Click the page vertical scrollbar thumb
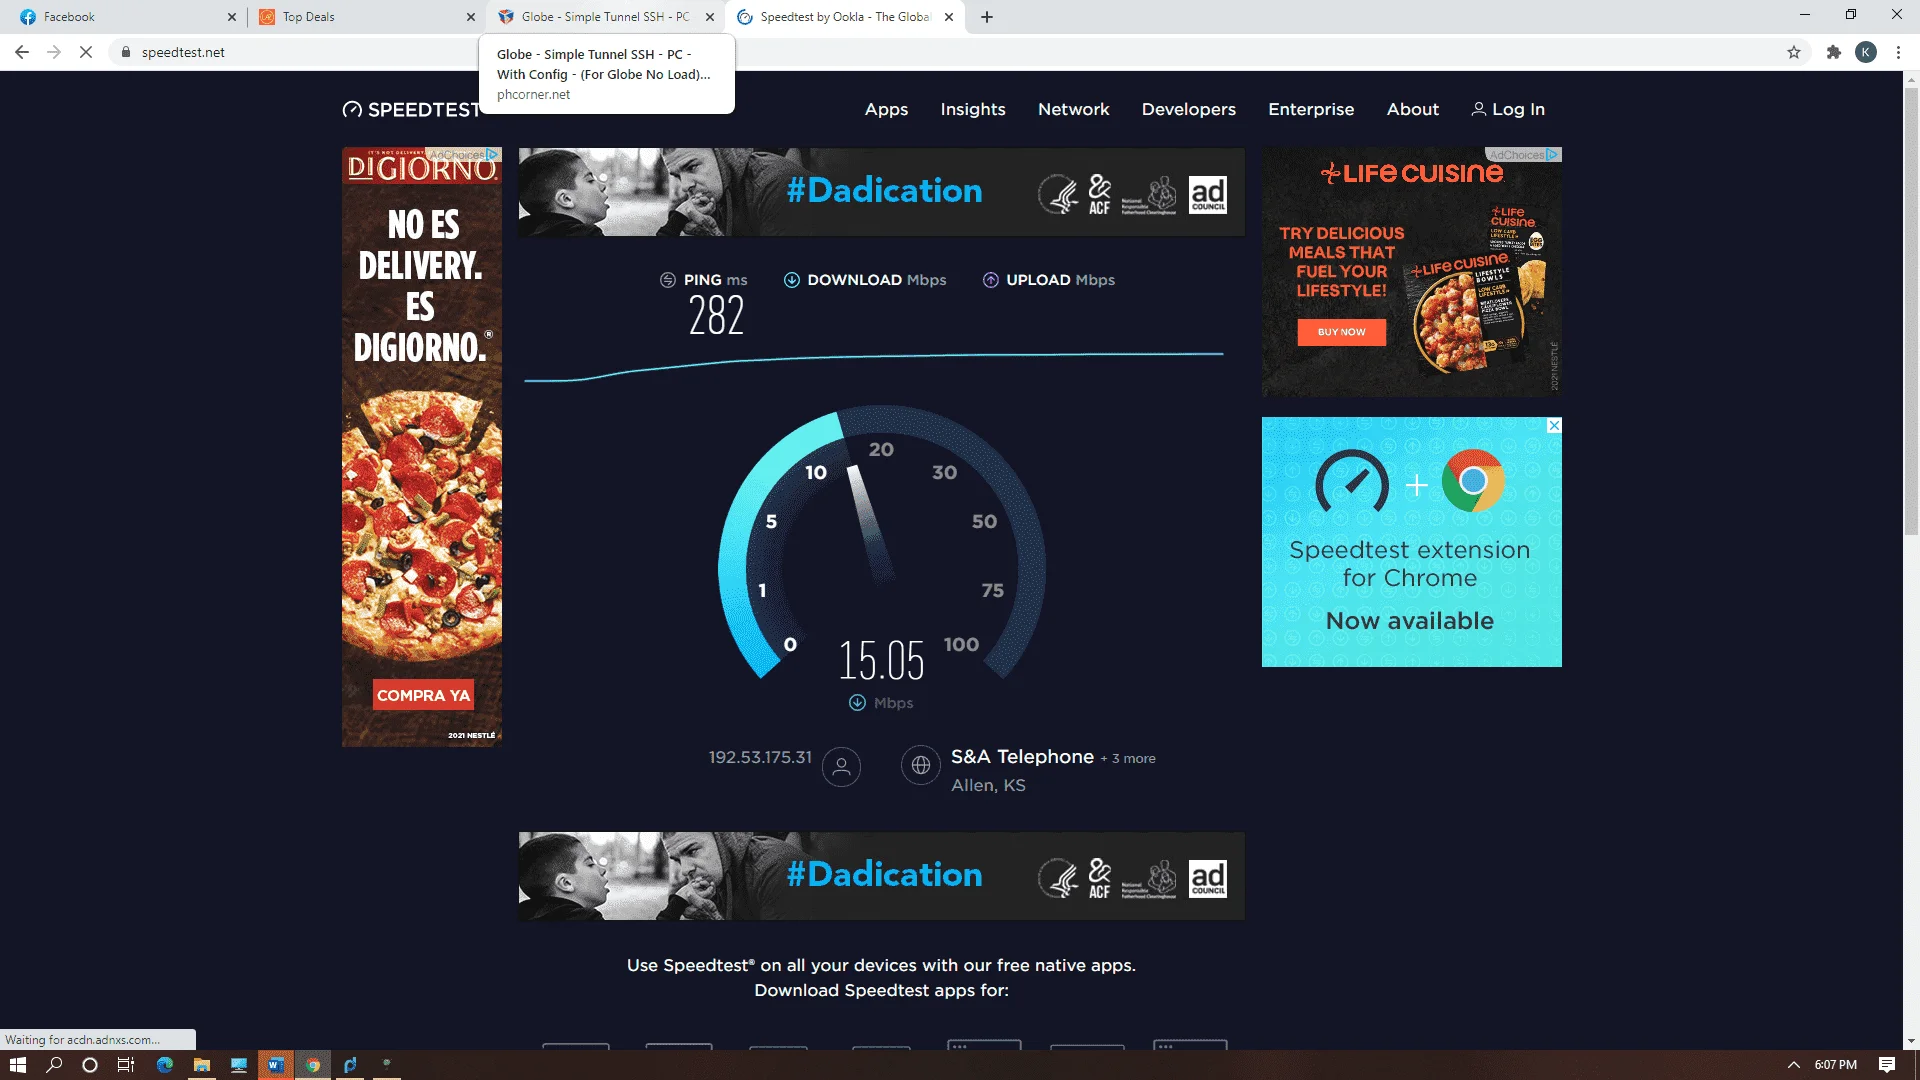 (x=1911, y=312)
